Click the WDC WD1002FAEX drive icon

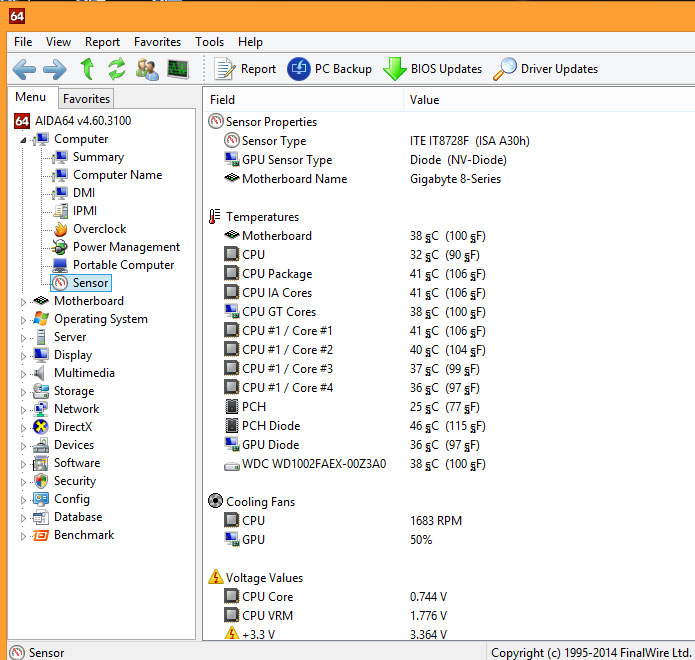231,466
